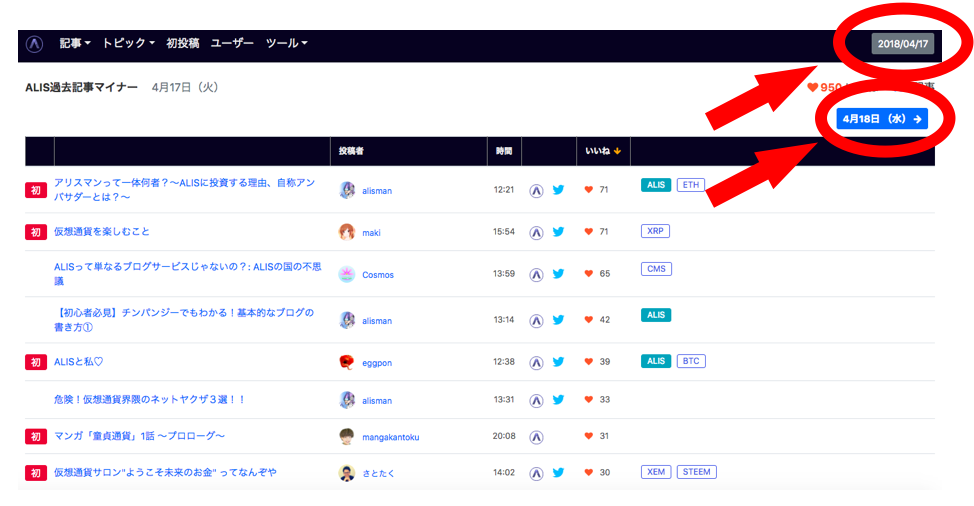Image resolution: width=974 pixels, height=506 pixels.
Task: Open the ユーザー menu item
Action: [x=232, y=44]
